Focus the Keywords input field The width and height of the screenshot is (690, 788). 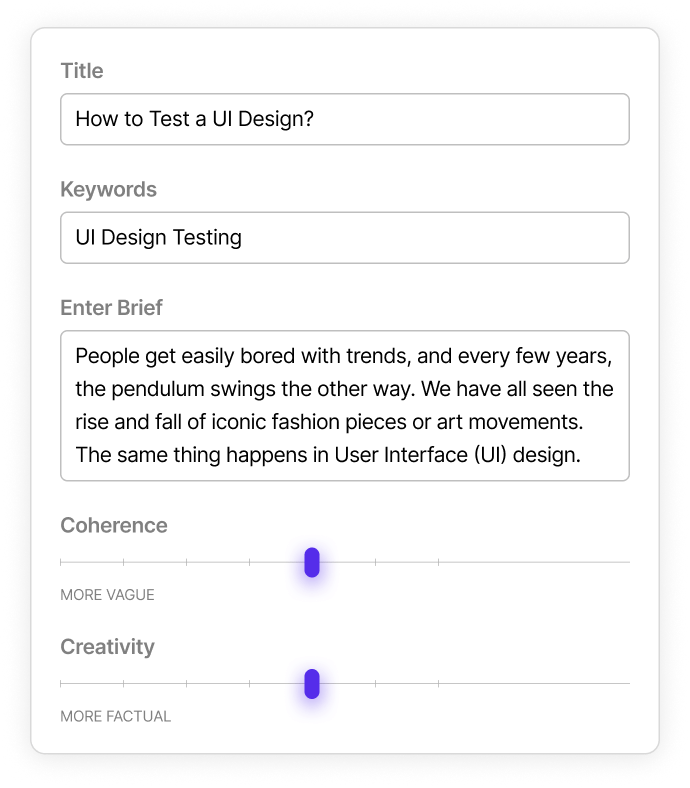(344, 237)
